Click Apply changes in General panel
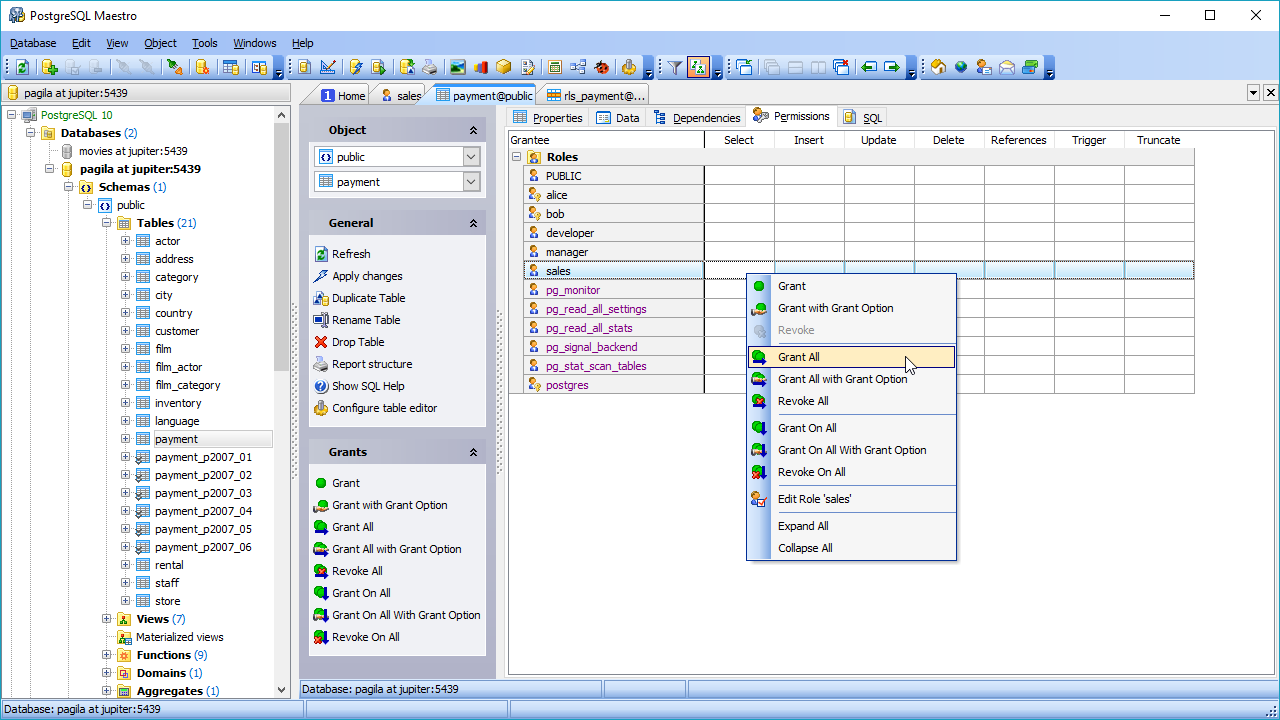Viewport: 1280px width, 720px height. [367, 276]
